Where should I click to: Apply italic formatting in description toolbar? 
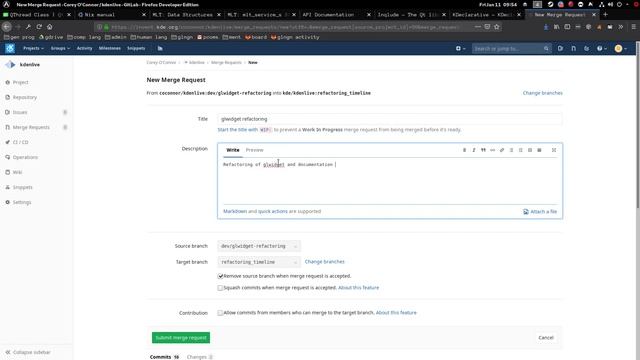pyautogui.click(x=474, y=150)
